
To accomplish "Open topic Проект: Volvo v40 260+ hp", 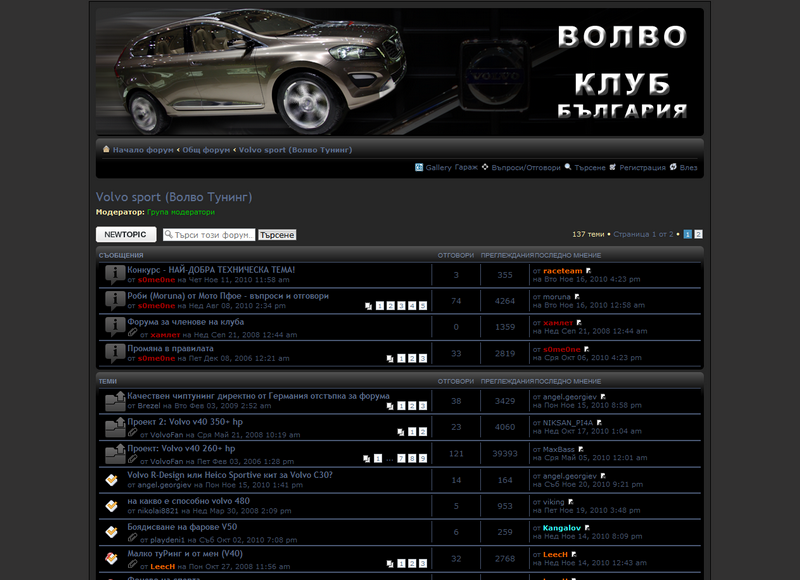I will 181,448.
